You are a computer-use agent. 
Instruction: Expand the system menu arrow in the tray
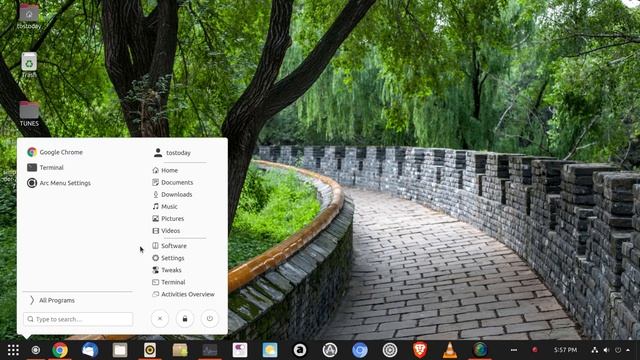click(x=629, y=350)
